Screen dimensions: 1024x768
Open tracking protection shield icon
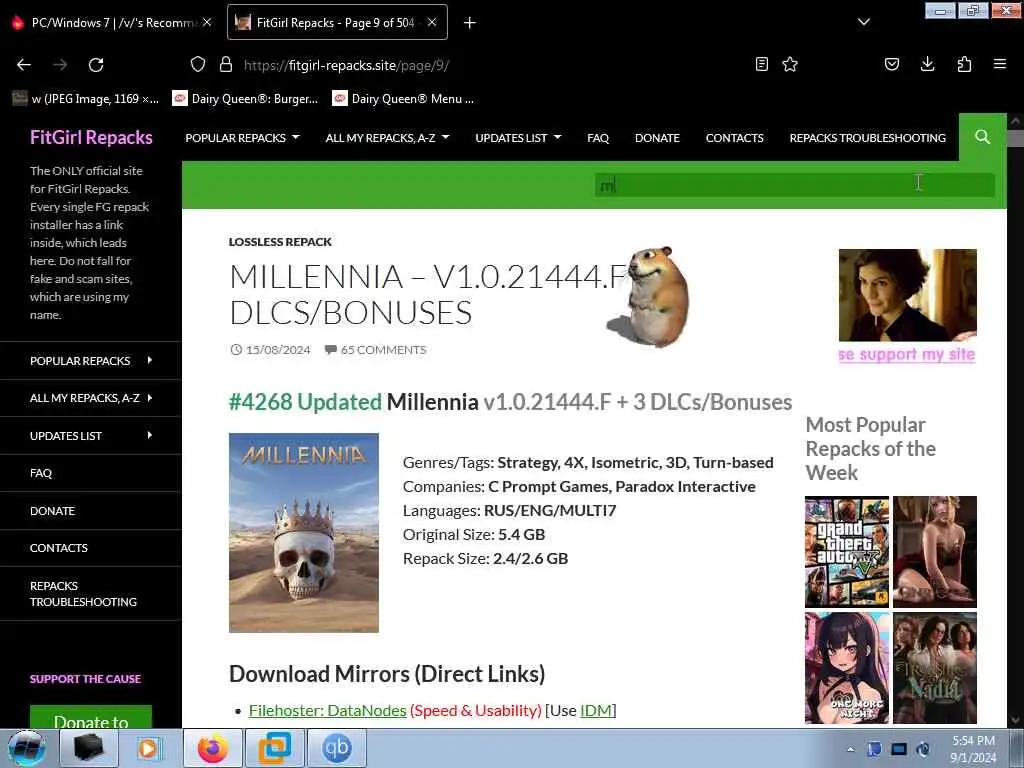[198, 64]
